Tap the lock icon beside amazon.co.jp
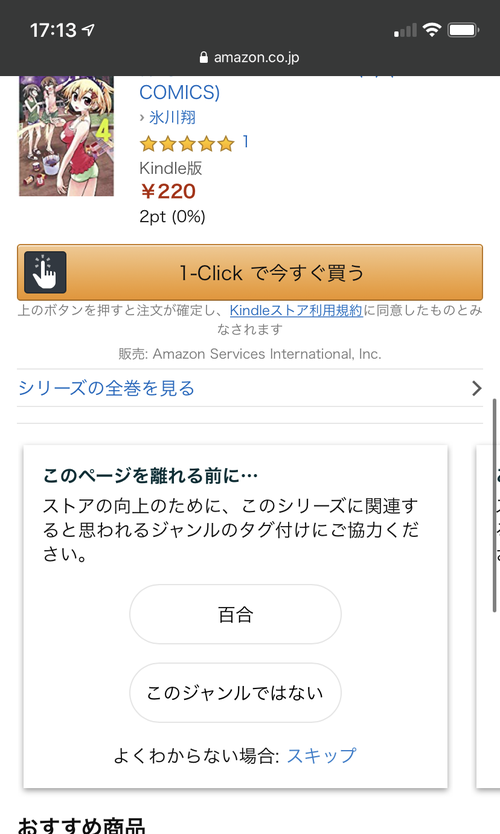This screenshot has height=834, width=500. [204, 57]
